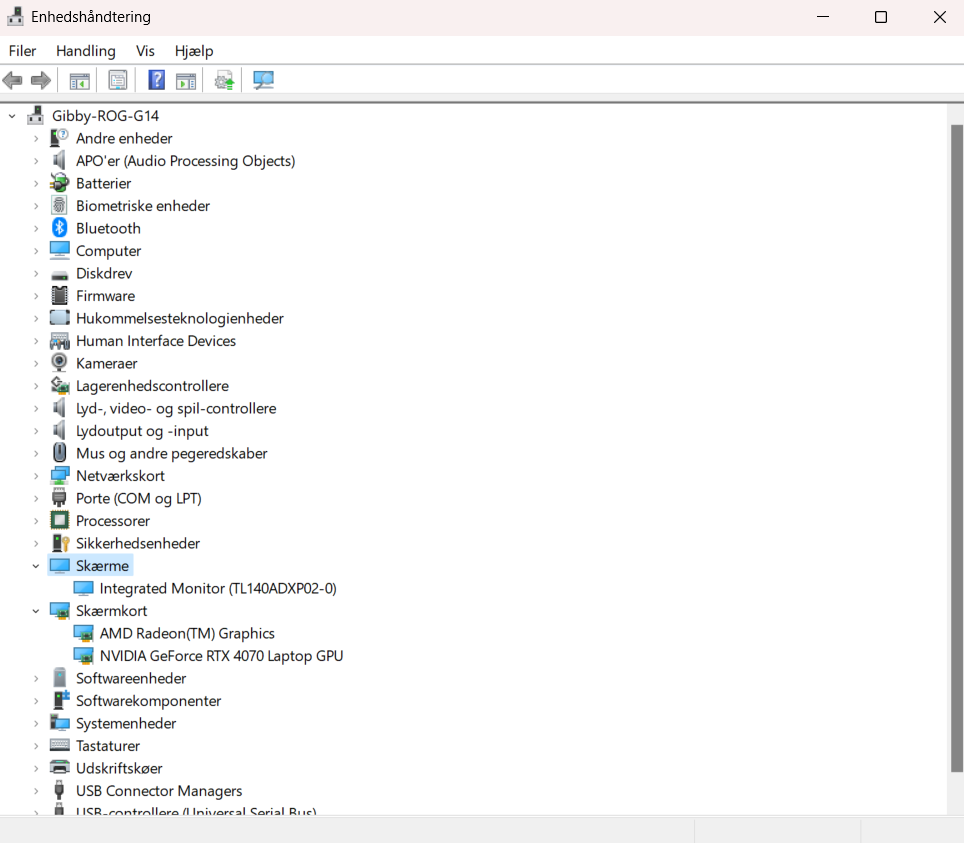
Task: Open the Filer menu
Action: (22, 50)
